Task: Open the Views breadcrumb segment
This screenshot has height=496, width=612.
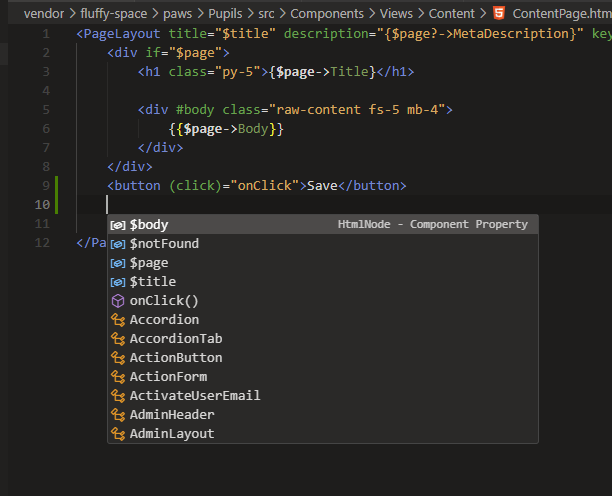Action: click(x=396, y=14)
